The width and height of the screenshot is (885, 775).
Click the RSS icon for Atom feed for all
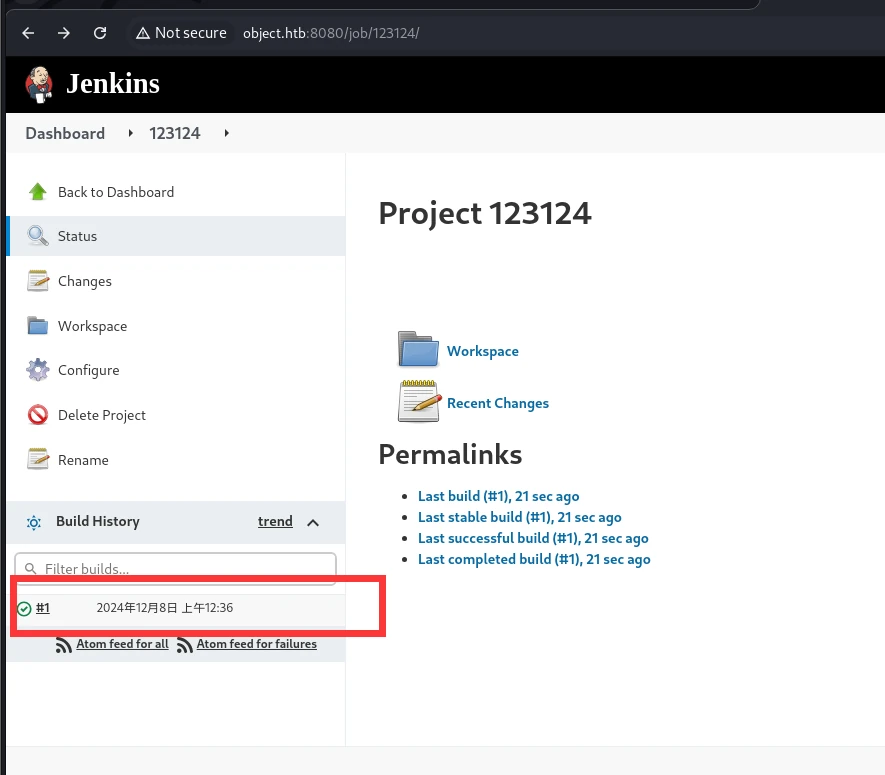[x=64, y=645]
